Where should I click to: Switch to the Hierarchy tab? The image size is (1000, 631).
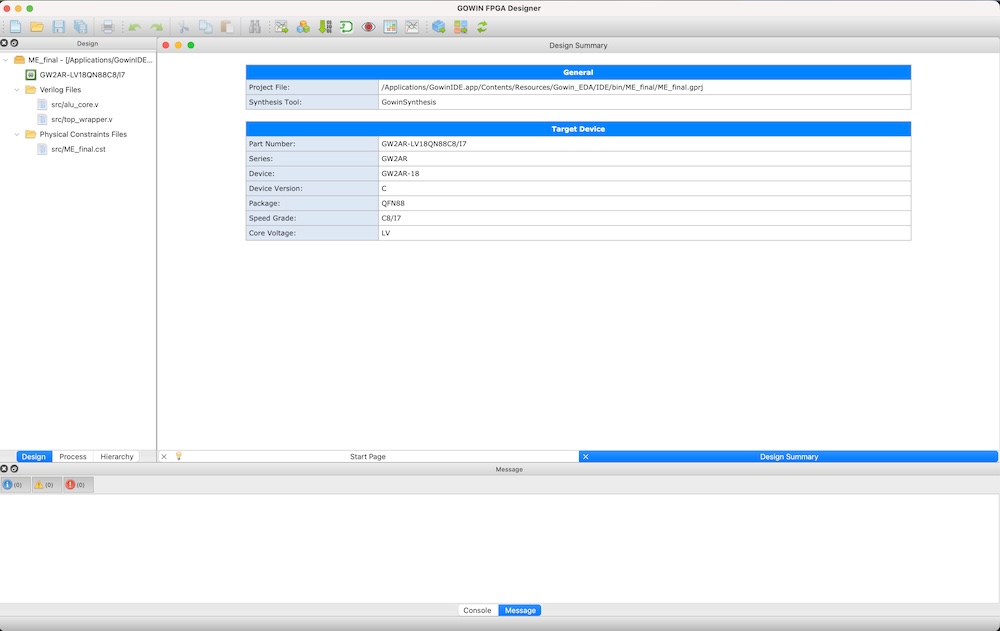point(117,457)
